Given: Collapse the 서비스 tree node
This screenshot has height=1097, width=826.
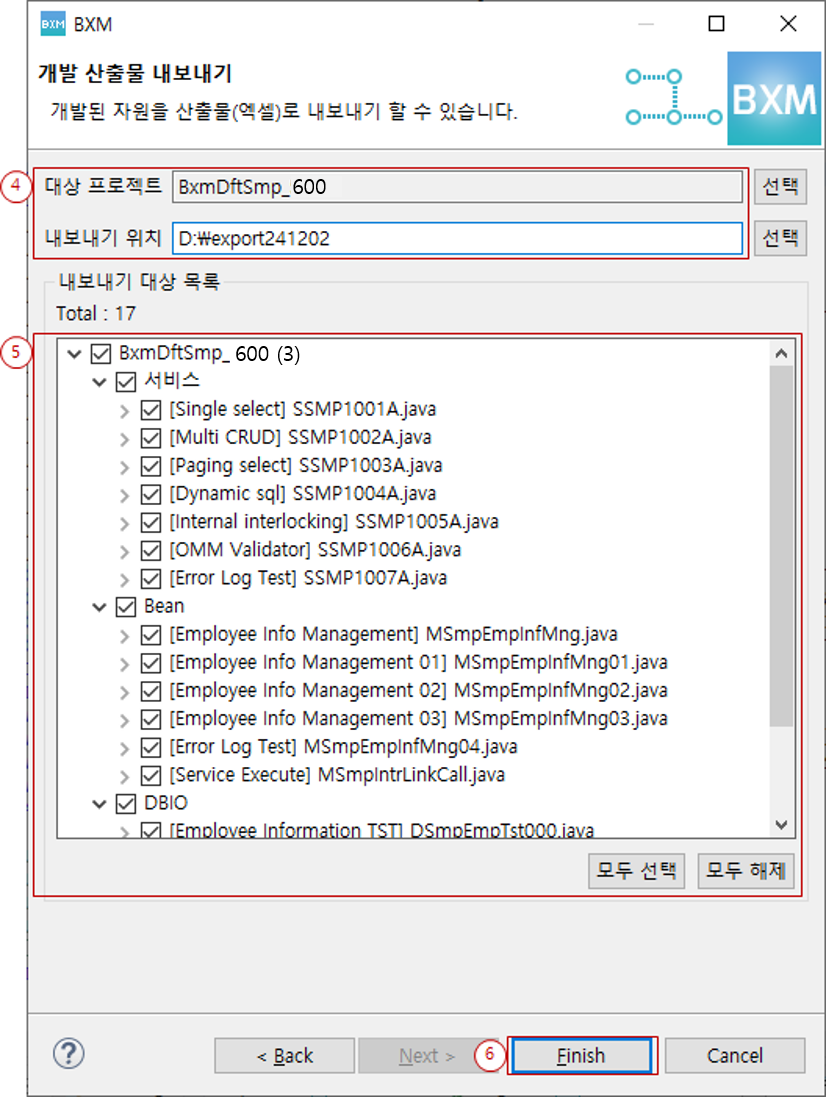Looking at the screenshot, I should point(97,381).
